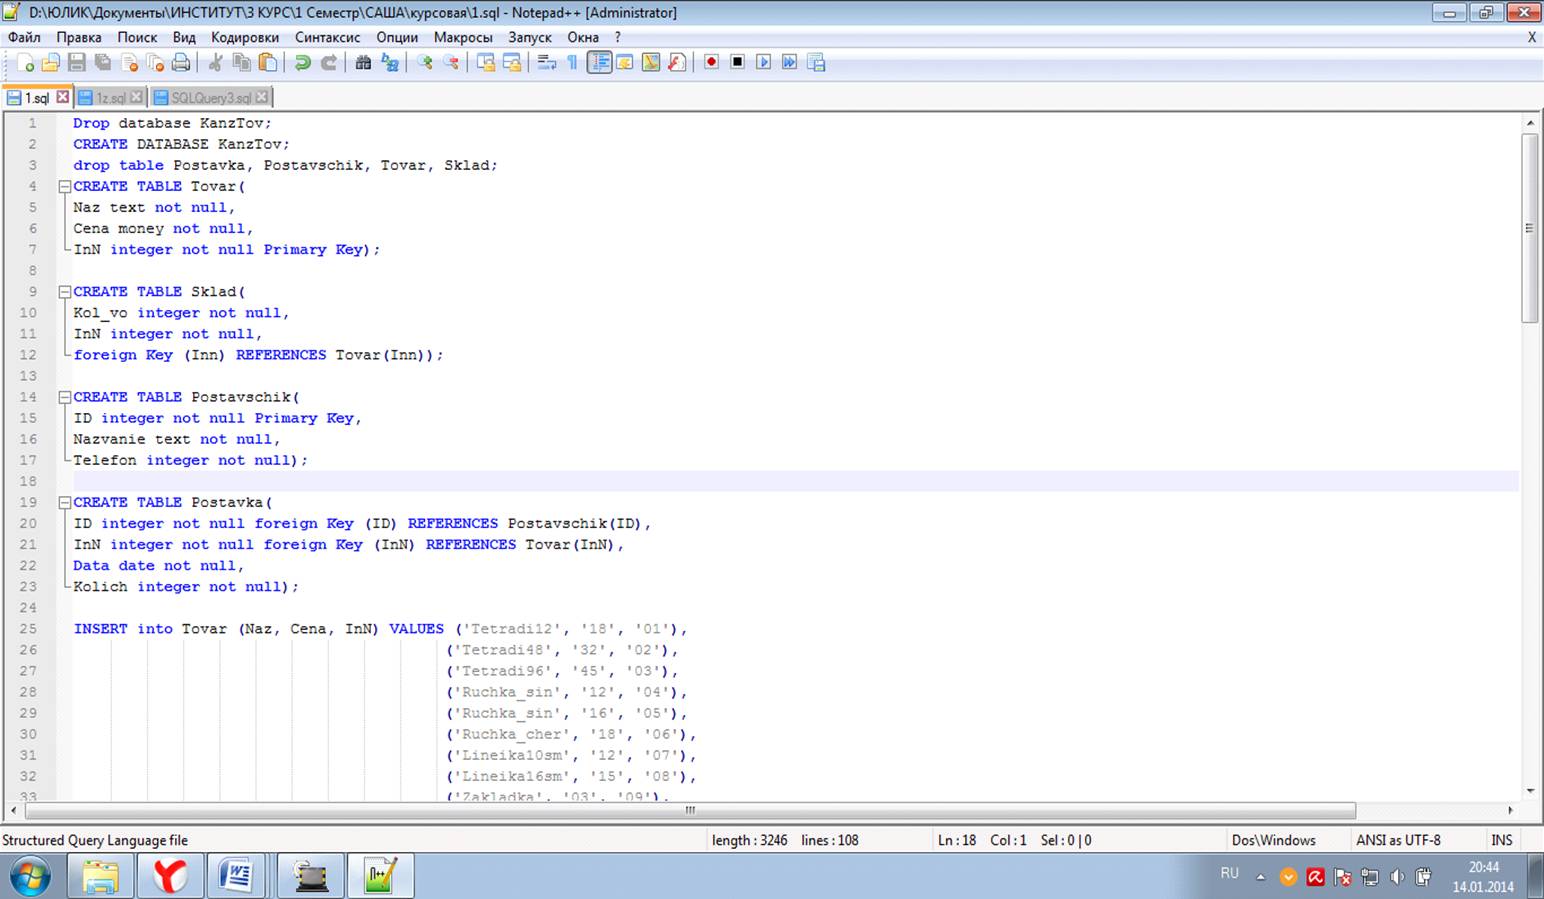The image size is (1544, 899).
Task: Collapse the CREATE TABLE Tovar code block
Action: 64,187
